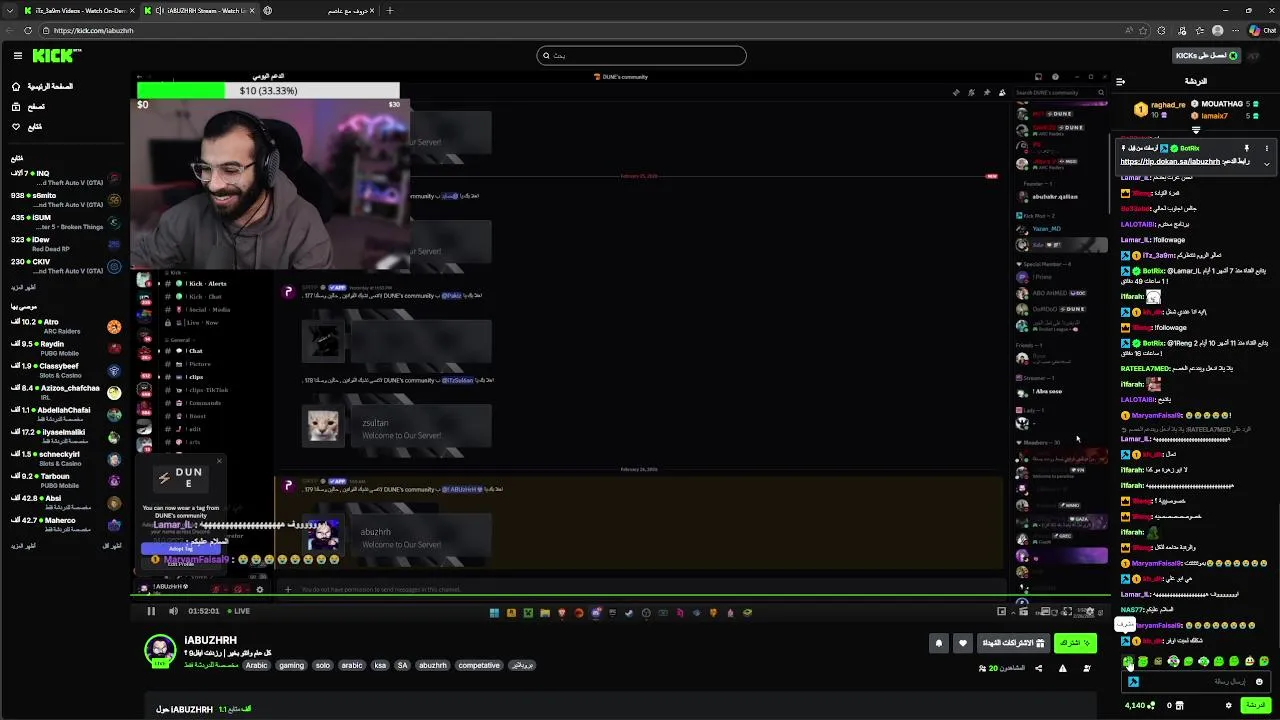Show more followed channels
The width and height of the screenshot is (1280, 720).
[22, 287]
